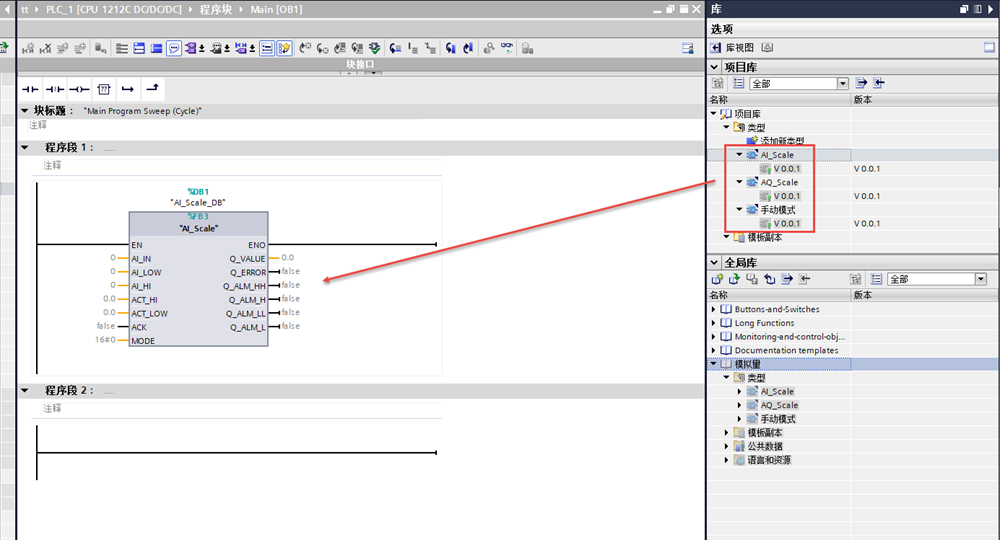The image size is (1000, 540).
Task: Open all networks toolbar icon
Action: 139,48
